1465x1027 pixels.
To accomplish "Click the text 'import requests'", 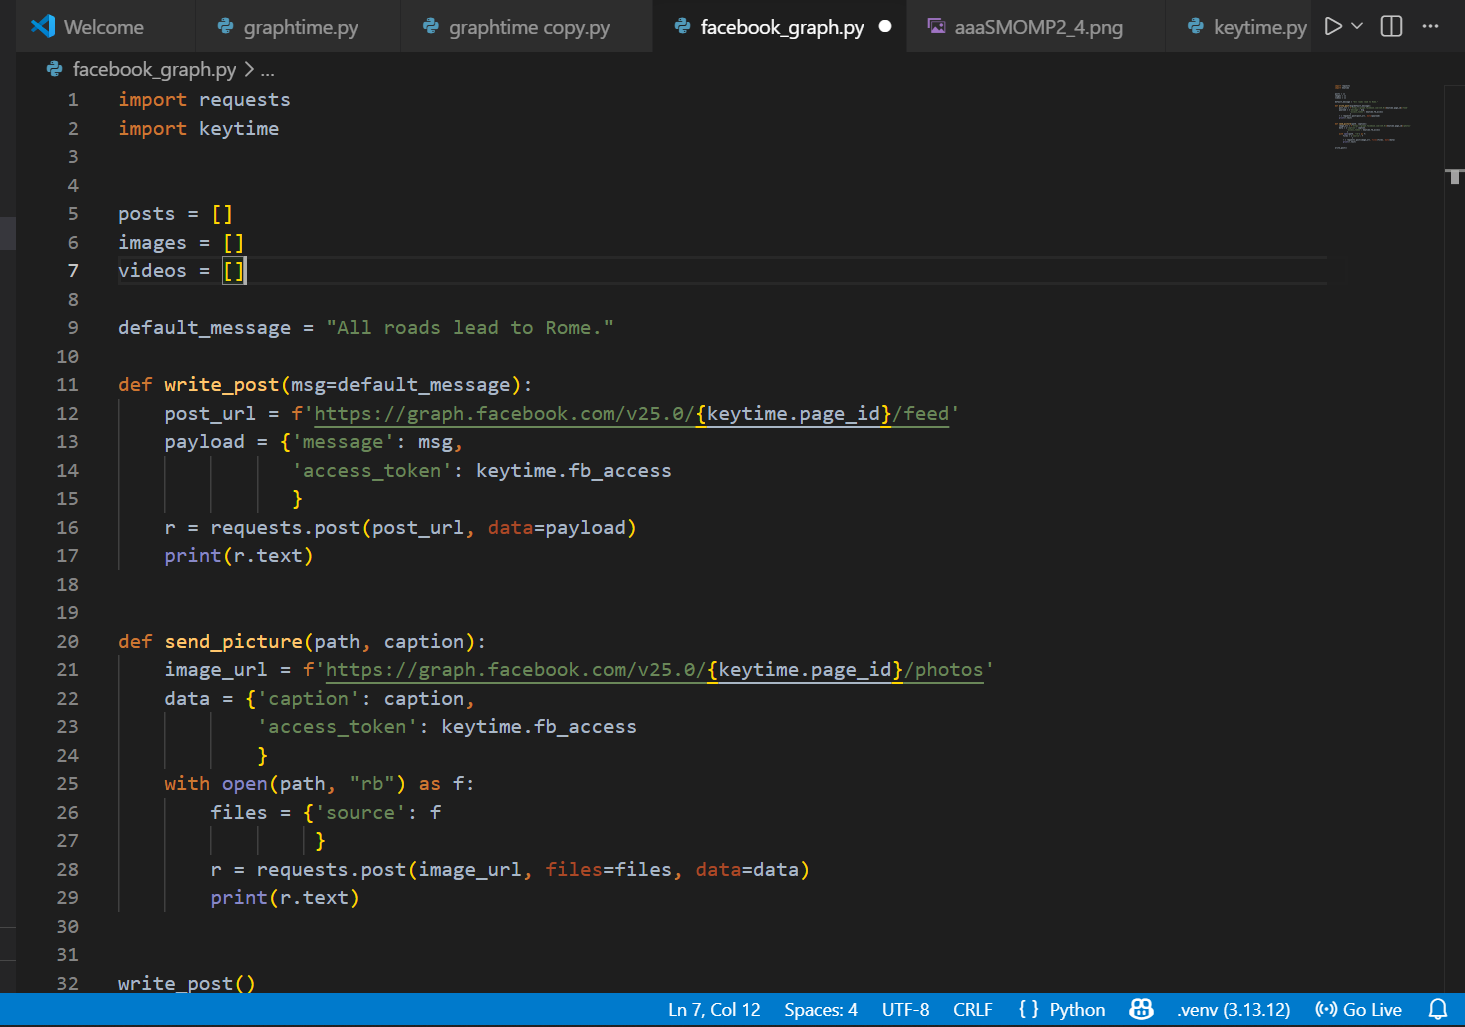I will point(204,100).
